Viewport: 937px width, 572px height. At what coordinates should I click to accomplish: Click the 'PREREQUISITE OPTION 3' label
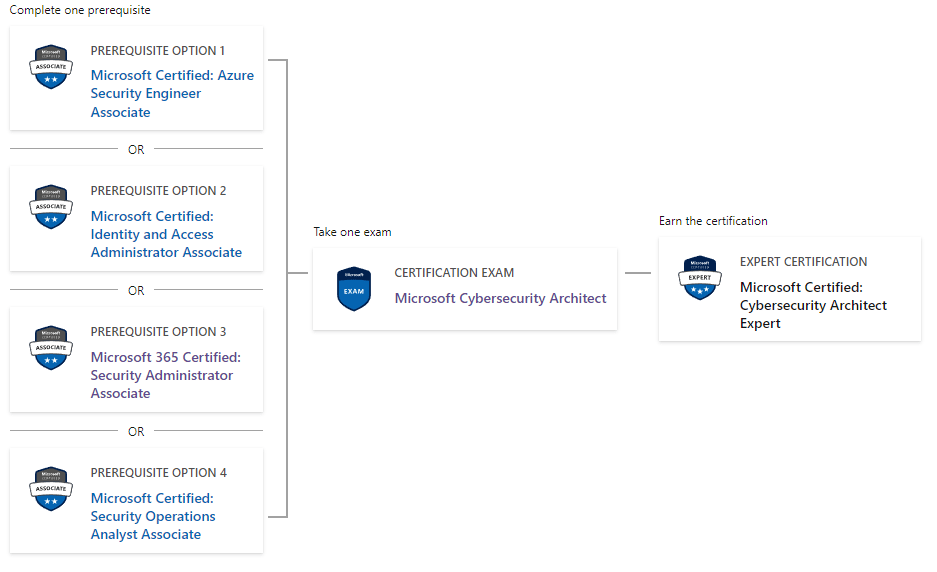(x=158, y=331)
